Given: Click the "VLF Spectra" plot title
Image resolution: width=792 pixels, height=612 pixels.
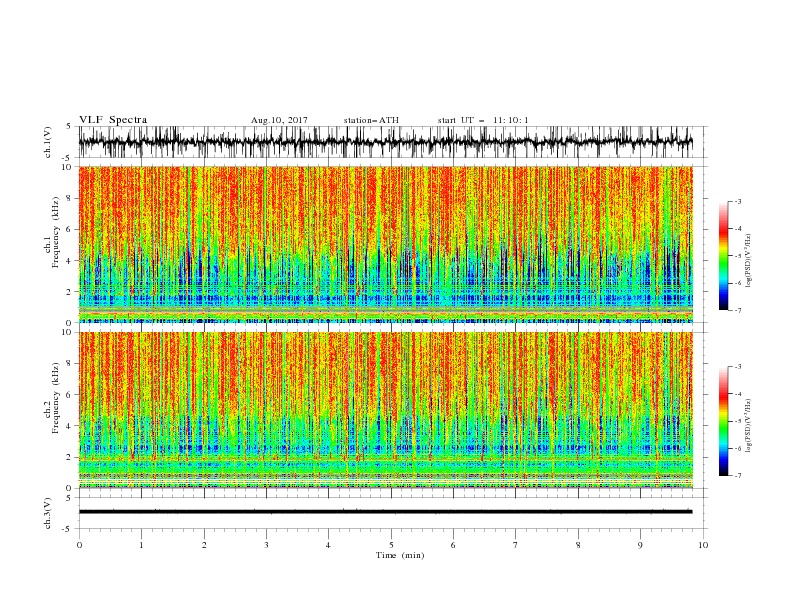Looking at the screenshot, I should coord(113,120).
